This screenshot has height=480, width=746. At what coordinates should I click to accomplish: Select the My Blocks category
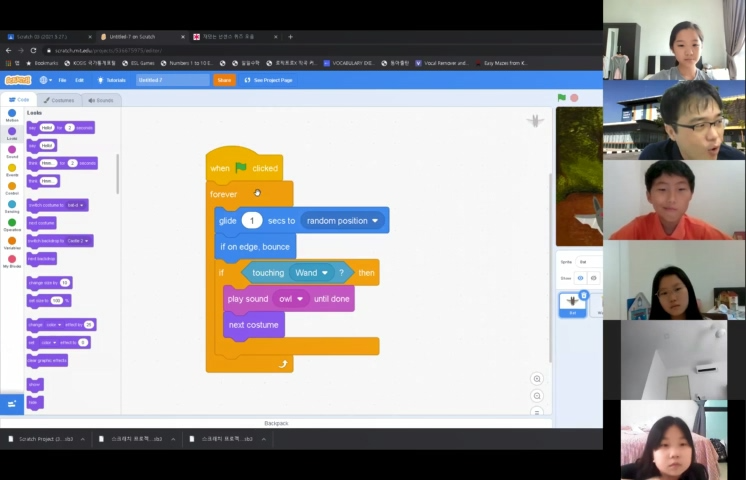coord(12,261)
